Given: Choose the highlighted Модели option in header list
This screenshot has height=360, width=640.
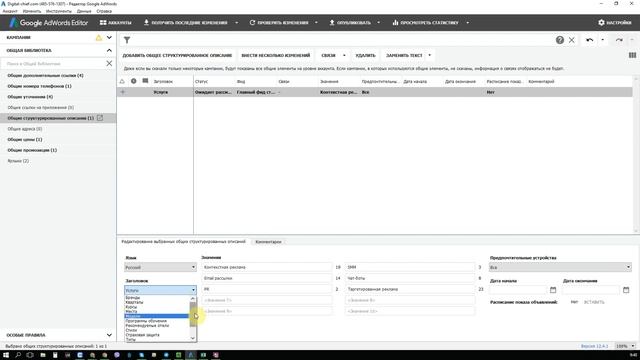Looking at the screenshot, I should point(157,316).
